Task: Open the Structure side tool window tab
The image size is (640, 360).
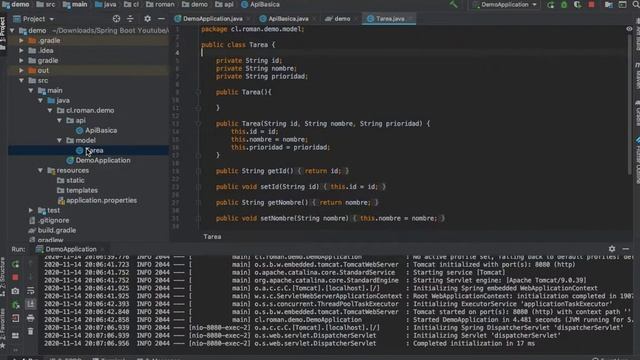Action: click(3, 278)
